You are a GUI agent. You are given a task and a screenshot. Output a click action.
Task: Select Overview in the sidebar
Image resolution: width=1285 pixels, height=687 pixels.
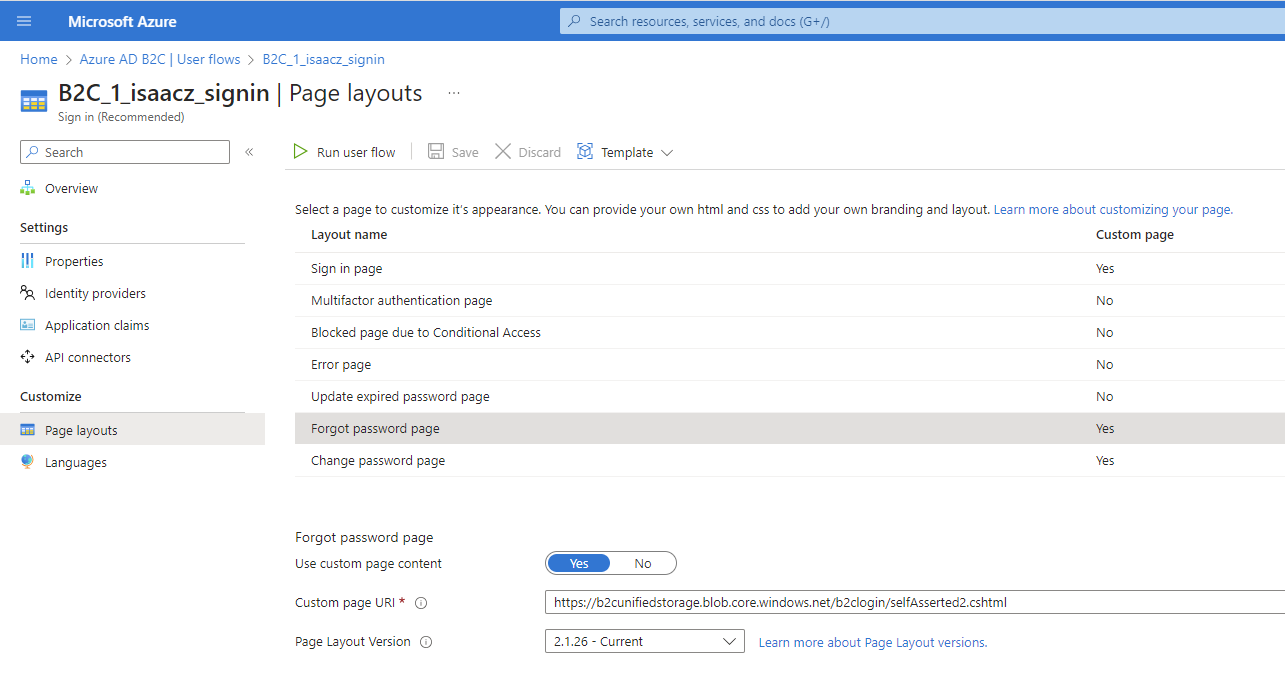[70, 188]
